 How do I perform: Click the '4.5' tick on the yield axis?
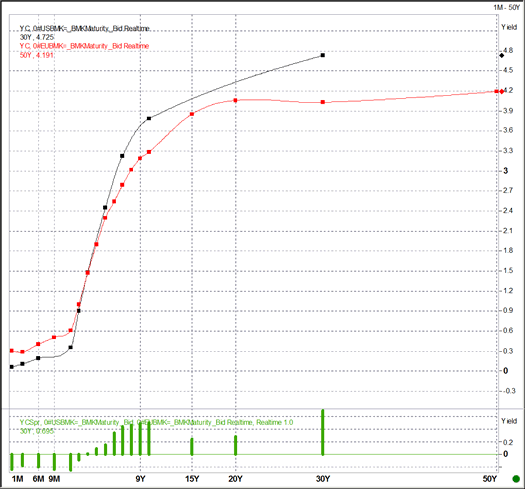[x=508, y=70]
